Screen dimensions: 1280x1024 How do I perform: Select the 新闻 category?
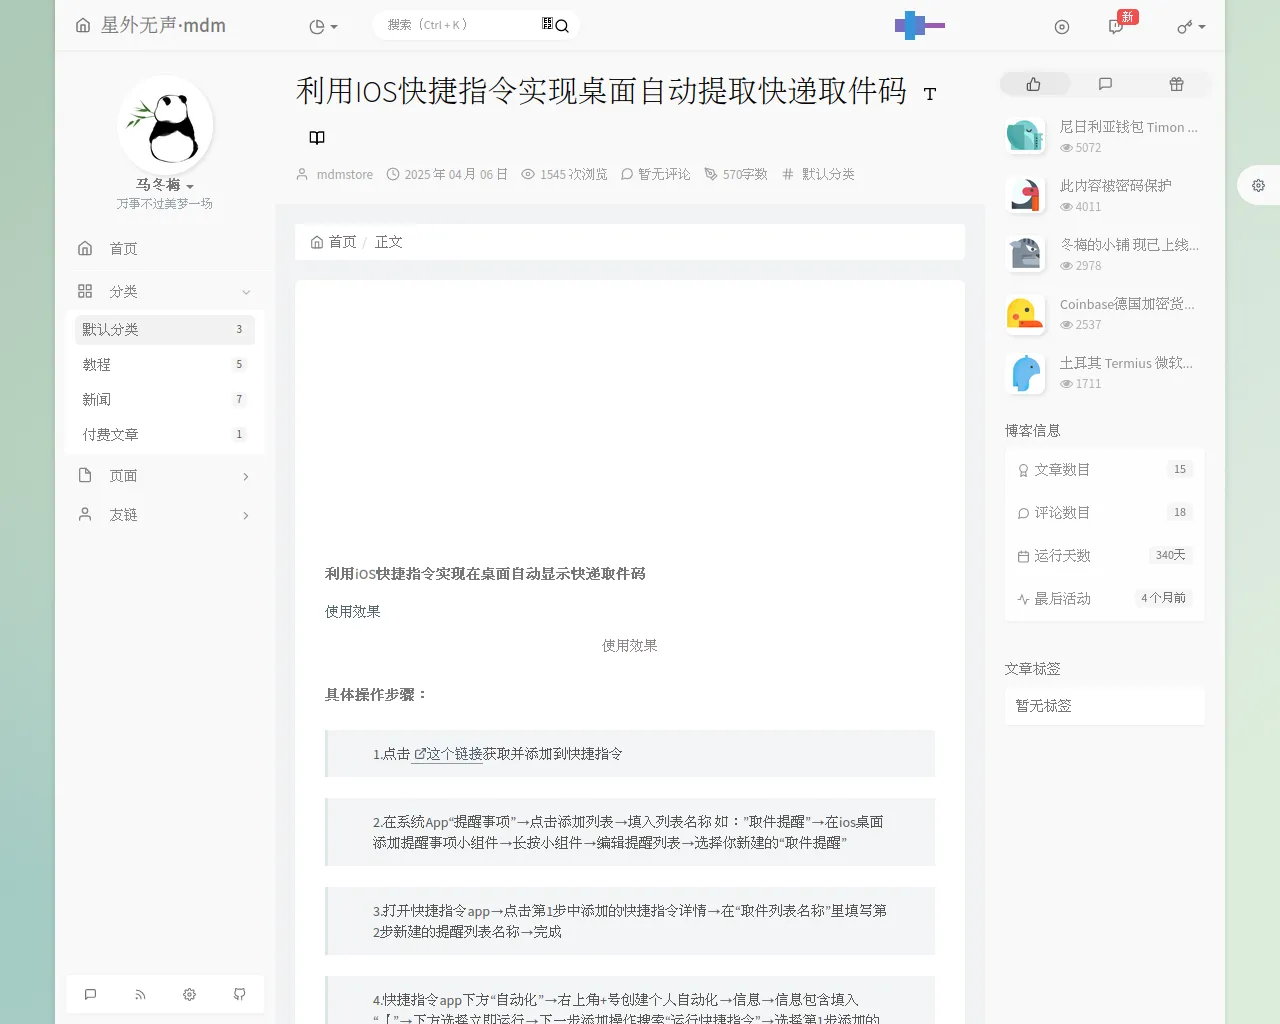click(x=165, y=399)
